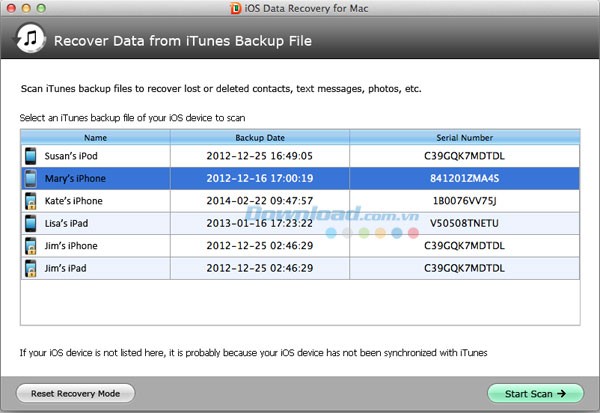The width and height of the screenshot is (600, 413).
Task: Sort by the Serial Number column header
Action: point(464,137)
